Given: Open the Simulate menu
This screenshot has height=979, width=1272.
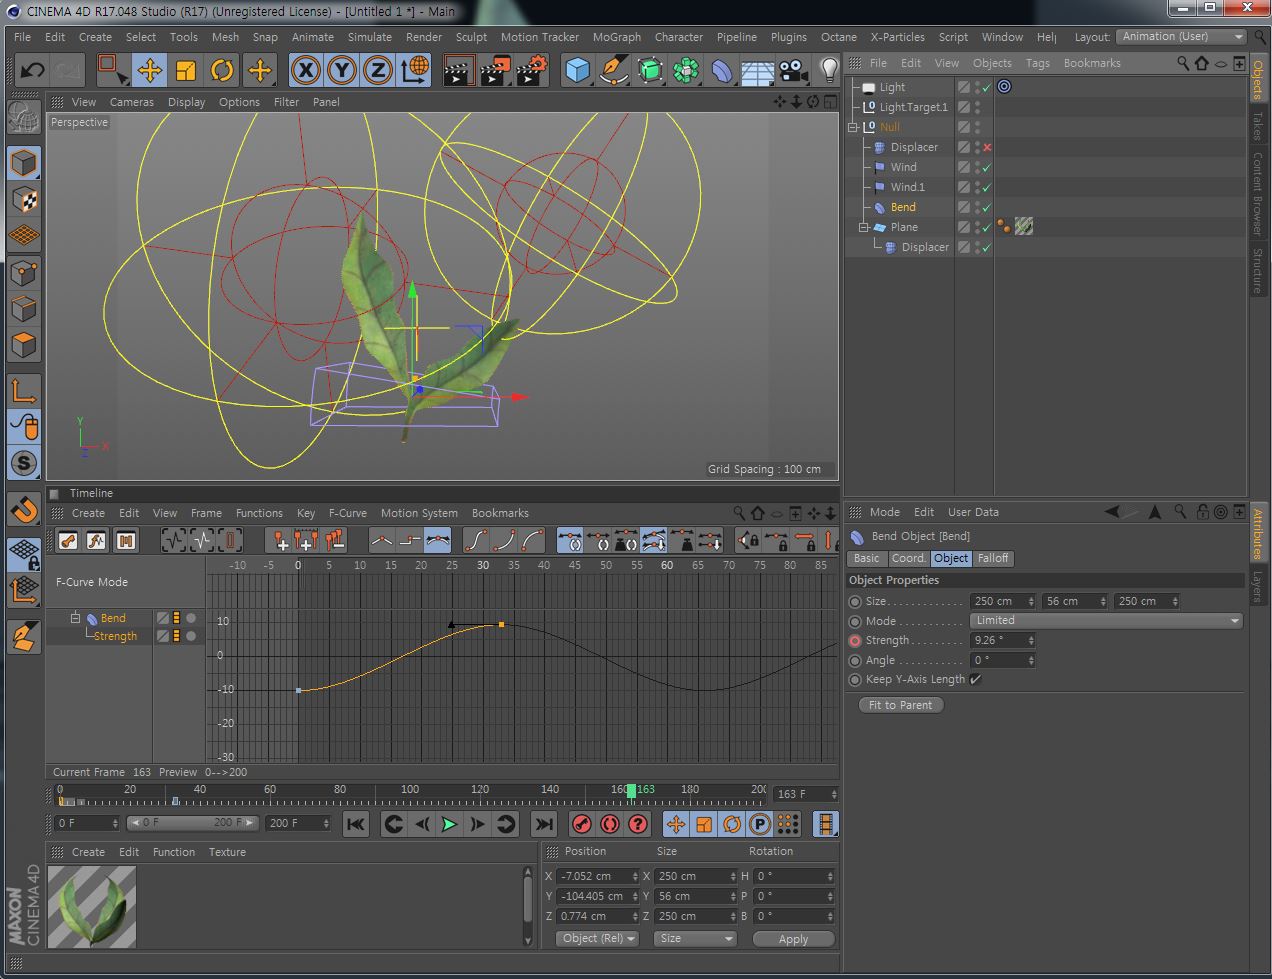Looking at the screenshot, I should click(x=370, y=37).
